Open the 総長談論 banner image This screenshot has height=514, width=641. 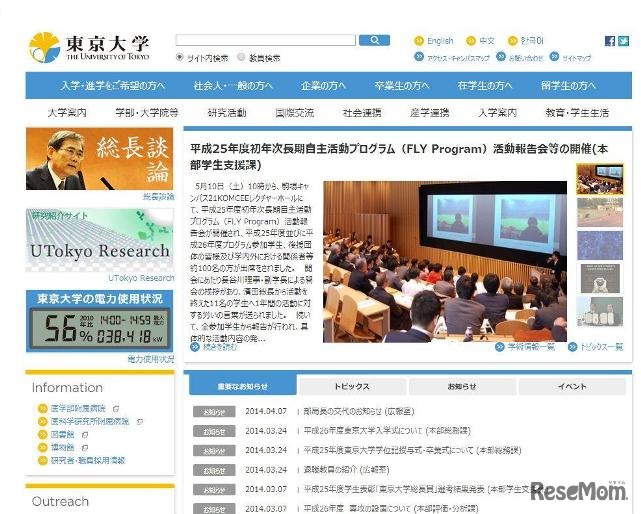[99, 159]
